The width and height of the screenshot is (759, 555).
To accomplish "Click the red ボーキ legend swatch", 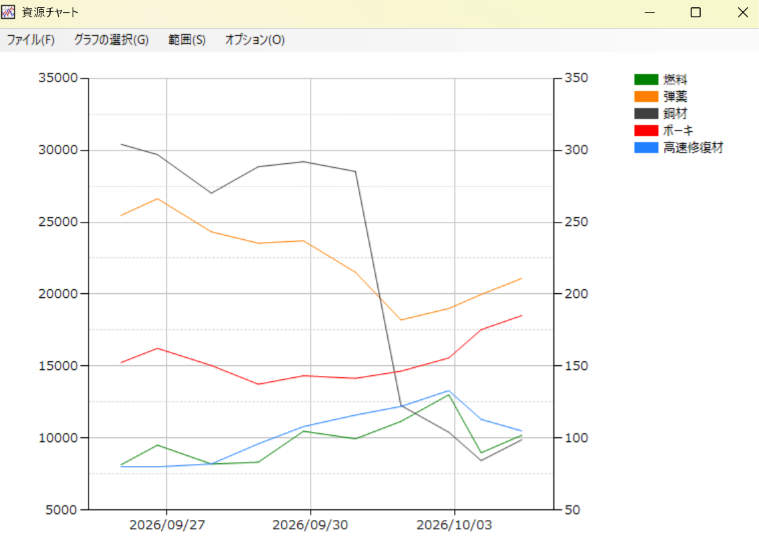I will 646,131.
